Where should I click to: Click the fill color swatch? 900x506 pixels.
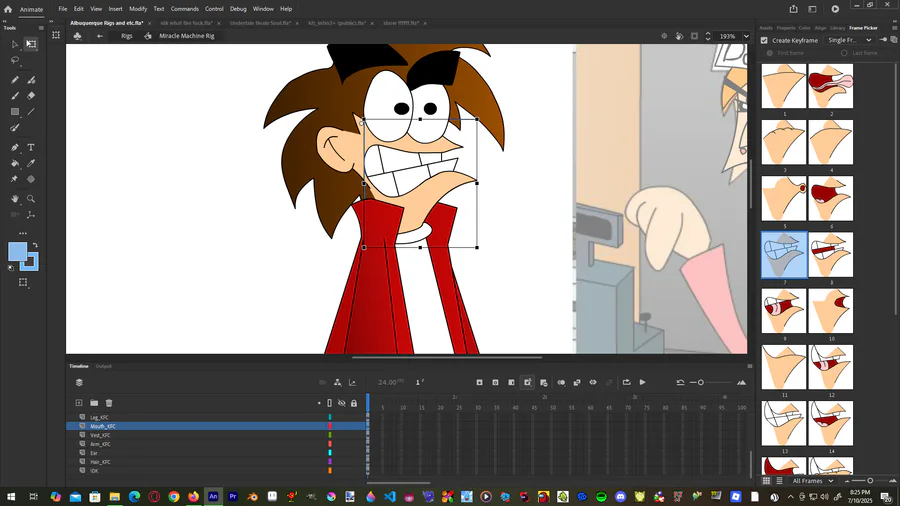point(17,251)
